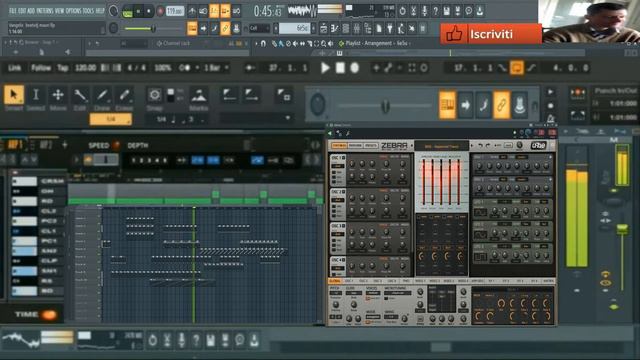Select the Smart pointer tool

pyautogui.click(x=14, y=95)
